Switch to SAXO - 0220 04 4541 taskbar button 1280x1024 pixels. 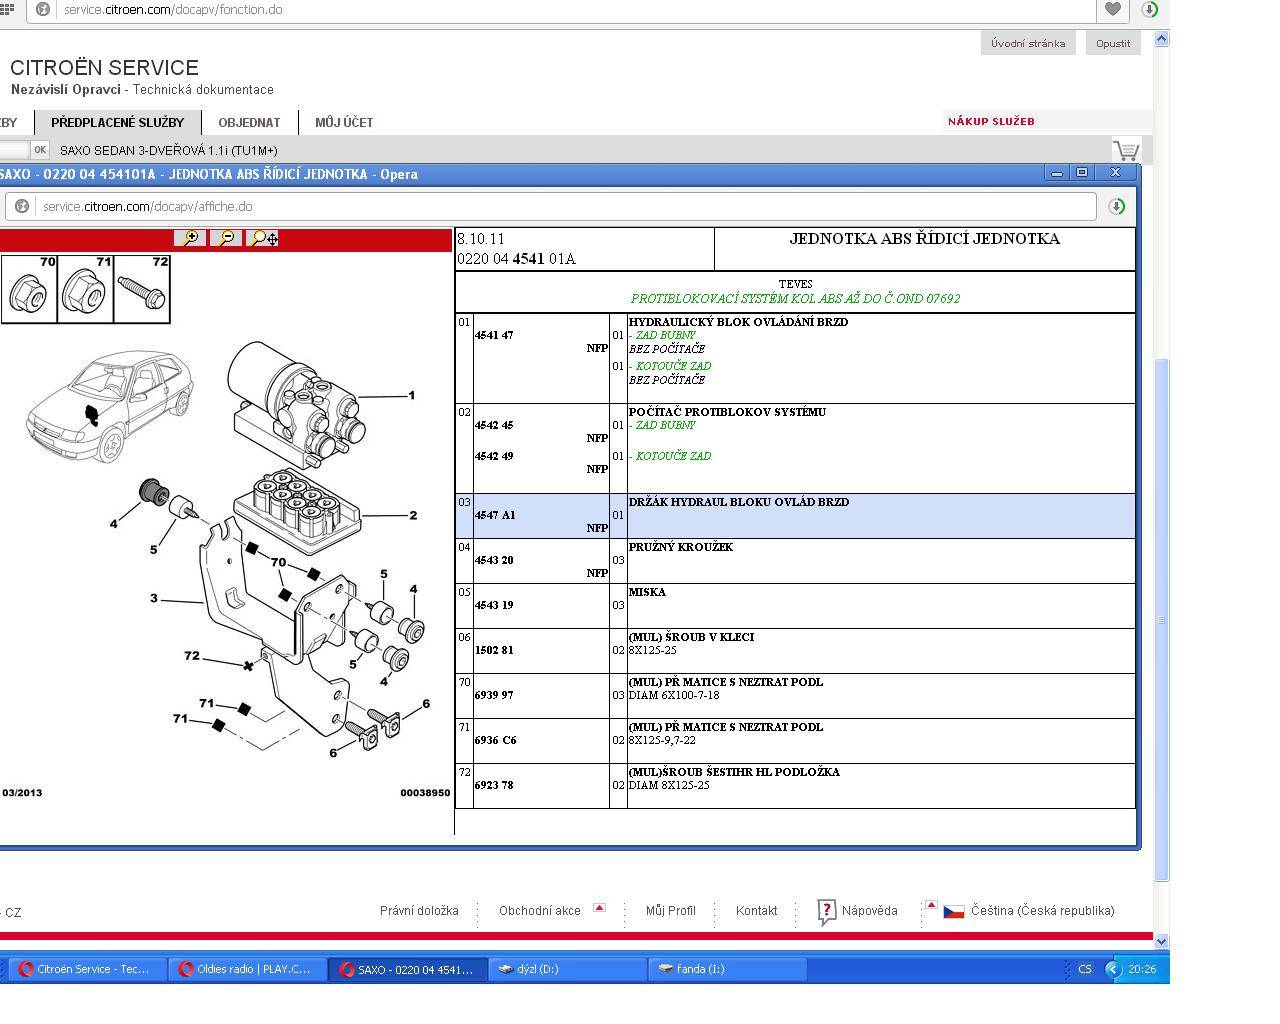408,969
